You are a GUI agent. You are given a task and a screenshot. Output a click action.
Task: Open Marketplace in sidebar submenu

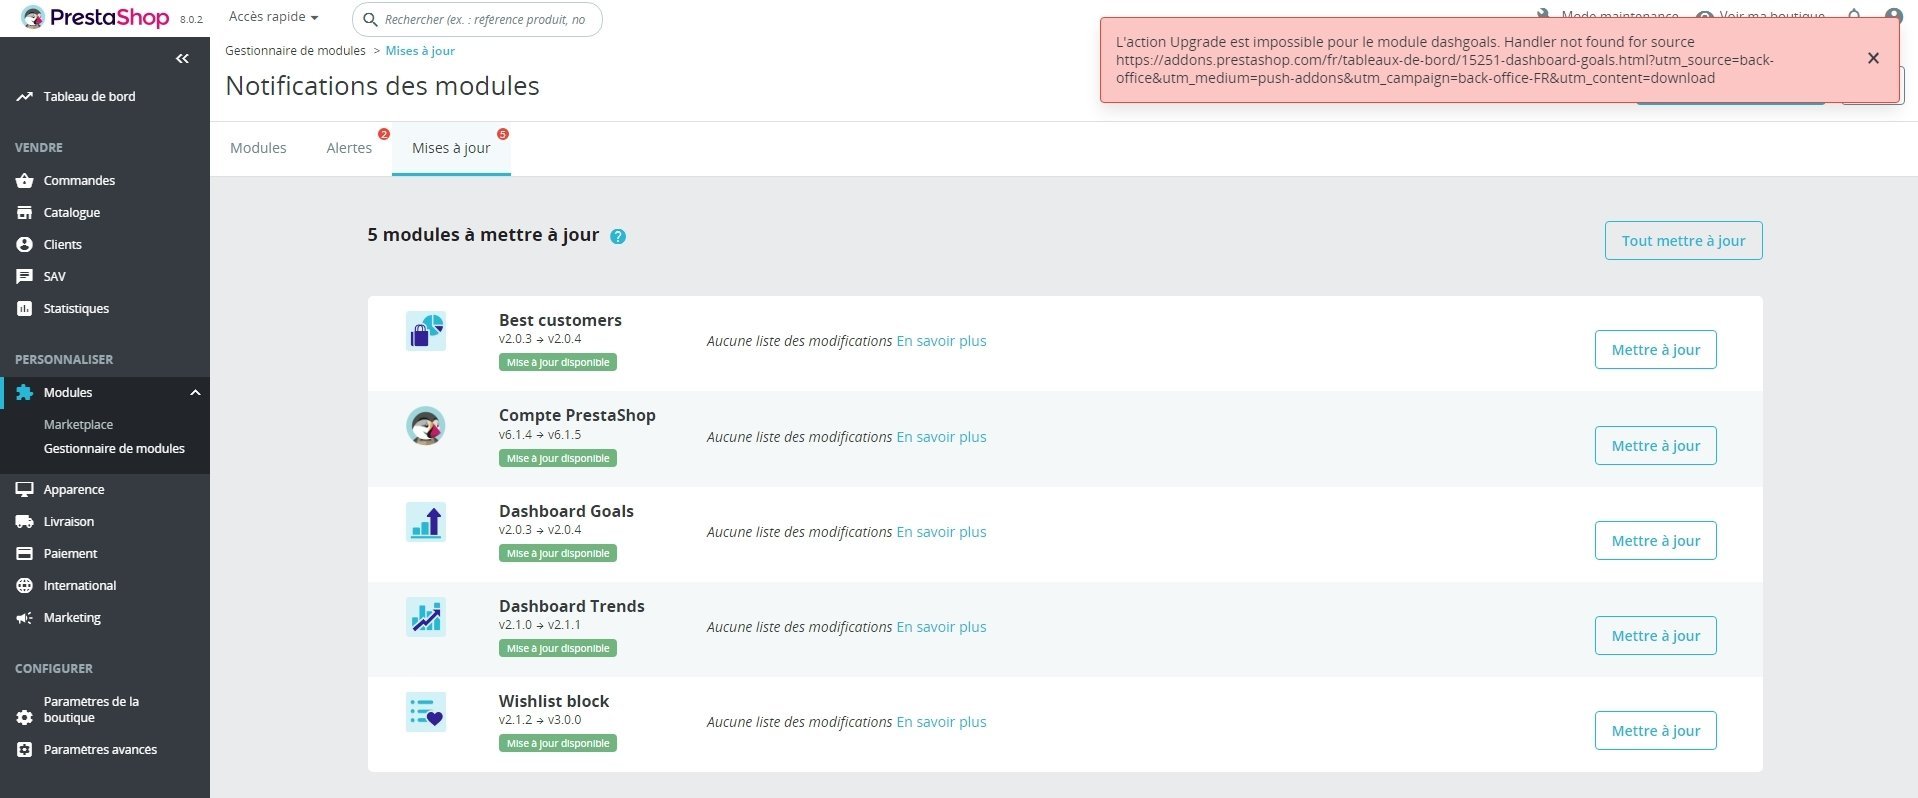click(78, 425)
